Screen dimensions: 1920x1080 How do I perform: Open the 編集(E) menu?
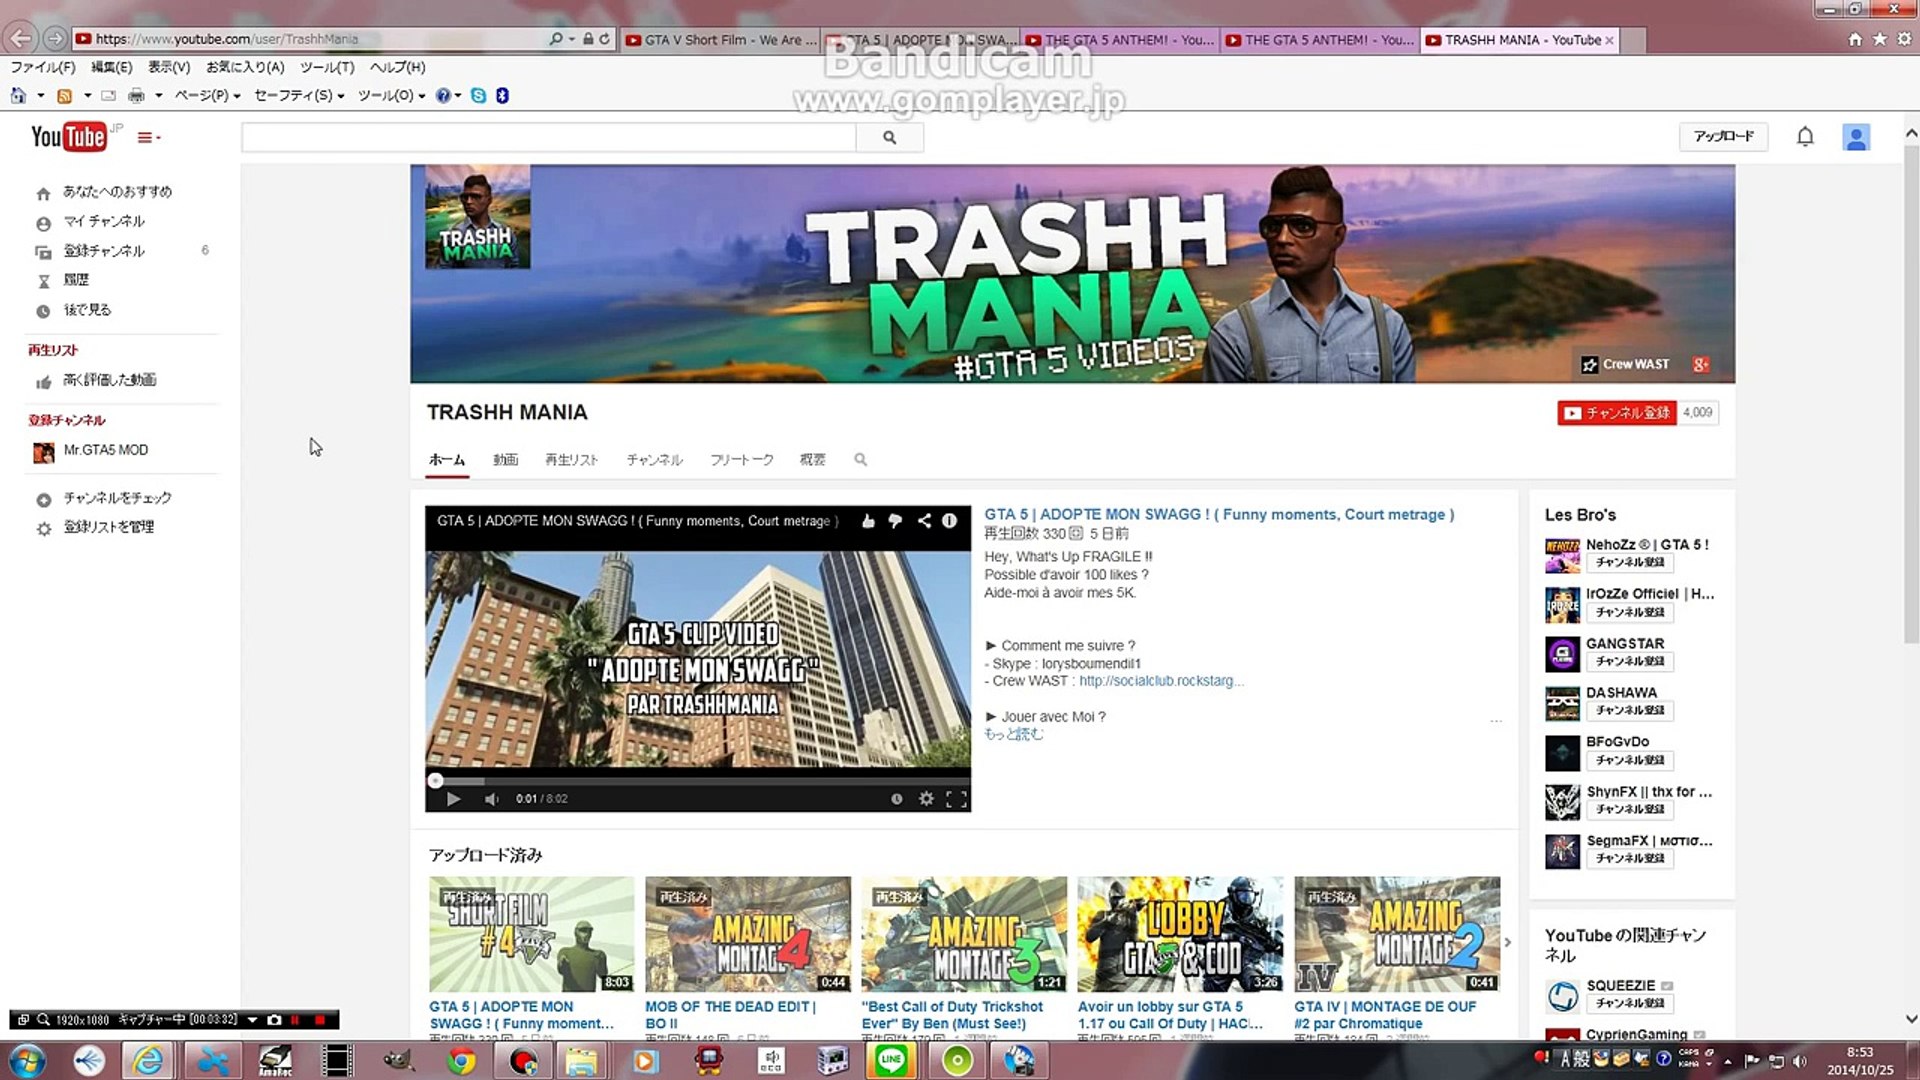(x=111, y=67)
